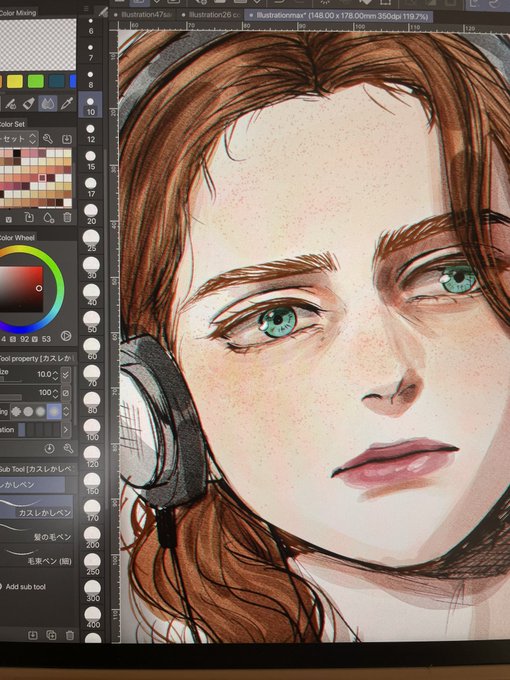
Task: Switch color wheel mode with arrow-circle icon
Action: (66, 335)
